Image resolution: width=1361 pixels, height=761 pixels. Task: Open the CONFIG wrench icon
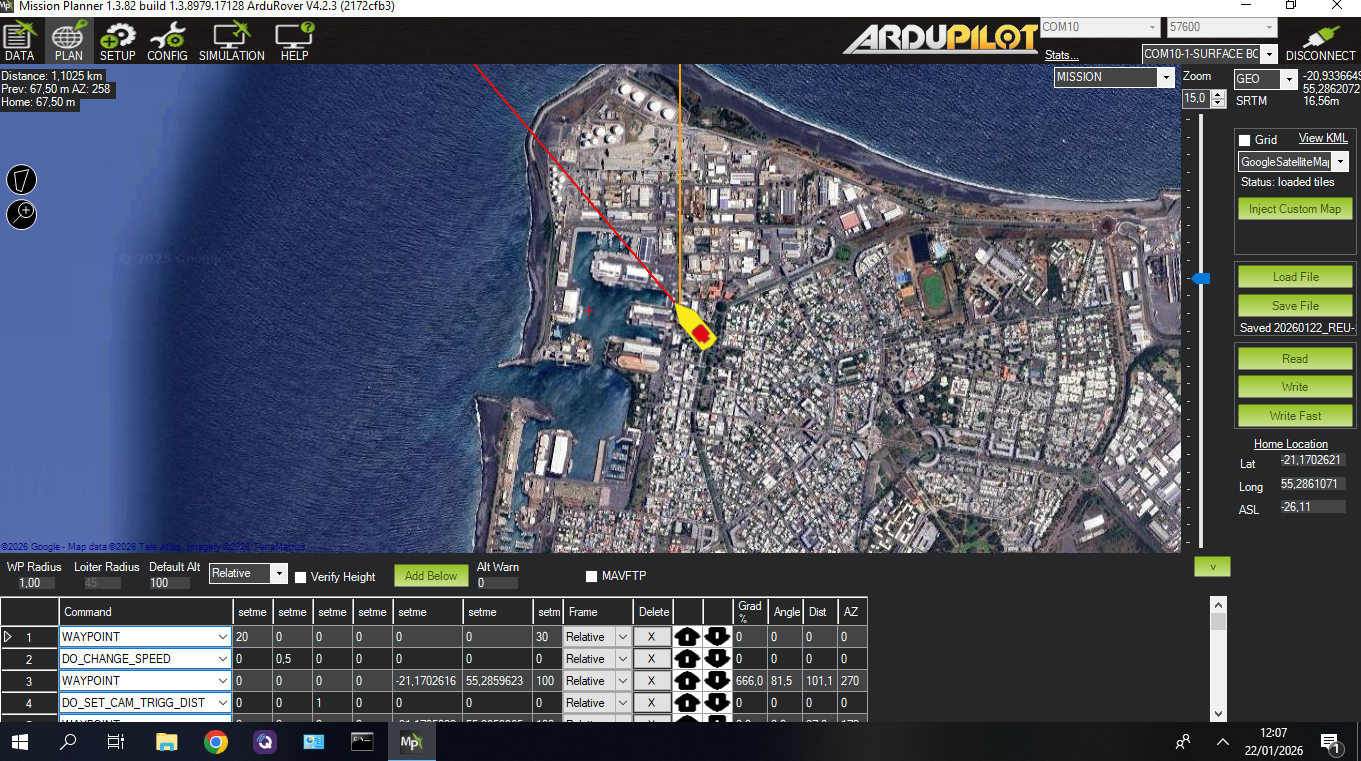(x=167, y=40)
